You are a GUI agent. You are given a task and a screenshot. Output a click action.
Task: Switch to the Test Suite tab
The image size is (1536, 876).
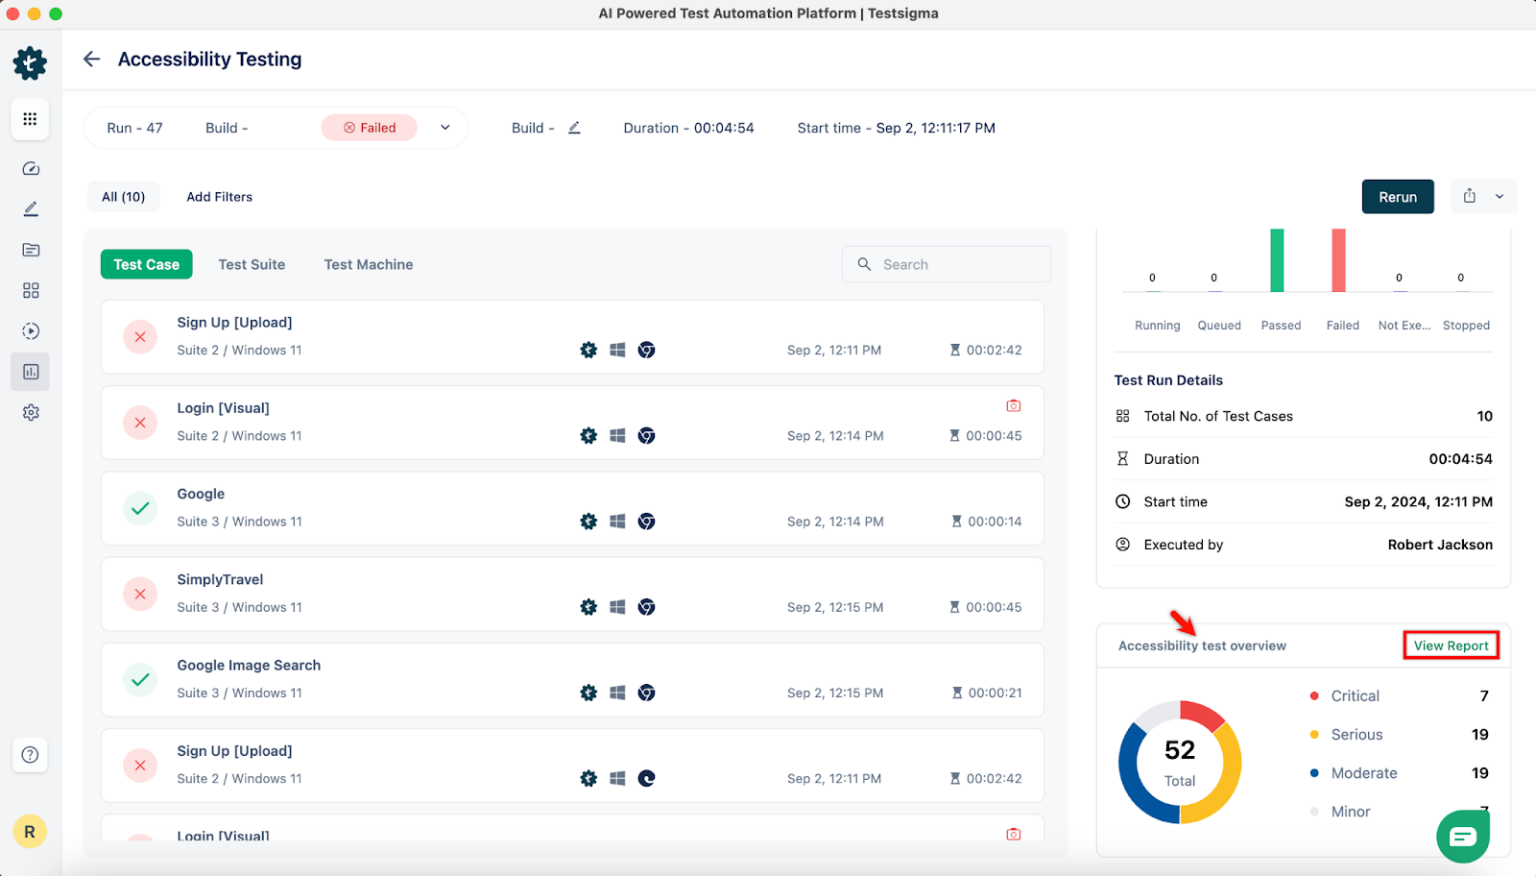(x=251, y=264)
